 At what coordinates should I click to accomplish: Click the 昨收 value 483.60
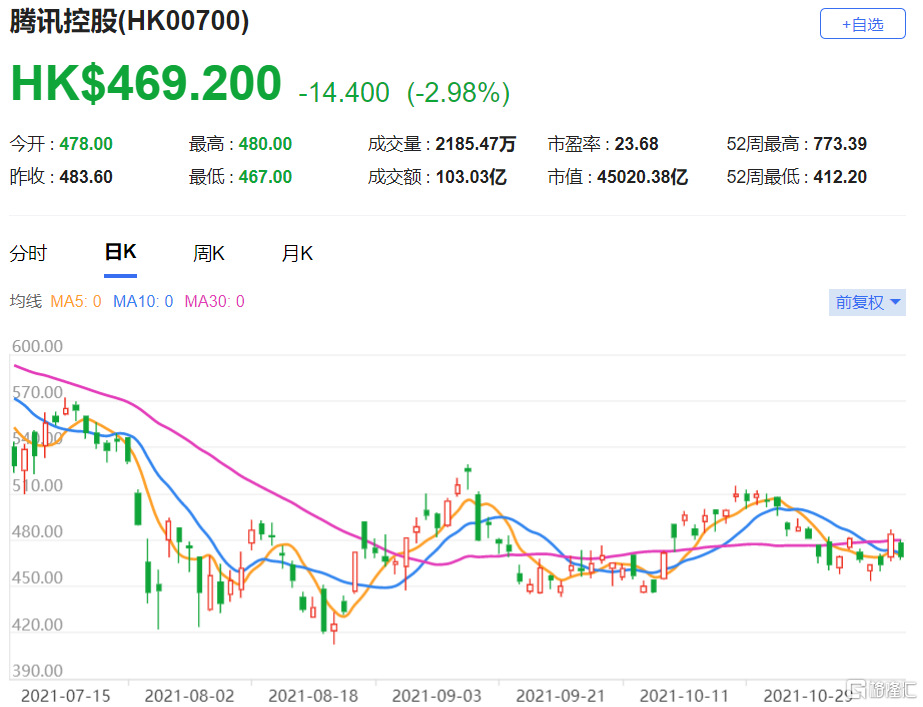(86, 177)
